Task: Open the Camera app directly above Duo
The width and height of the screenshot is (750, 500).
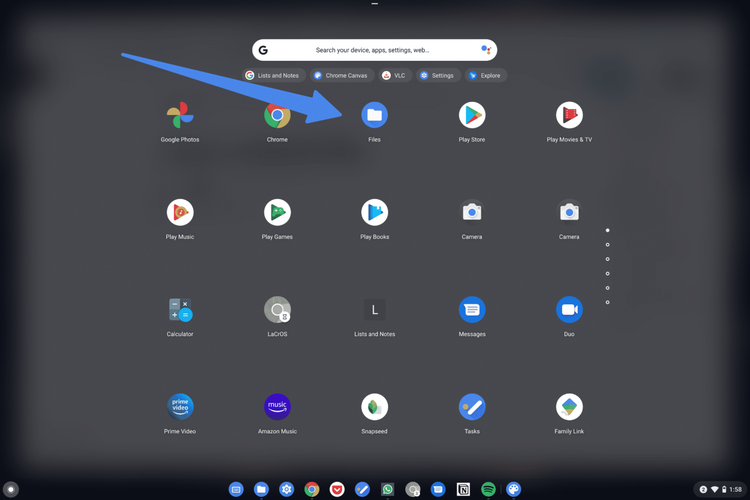Action: tap(569, 212)
